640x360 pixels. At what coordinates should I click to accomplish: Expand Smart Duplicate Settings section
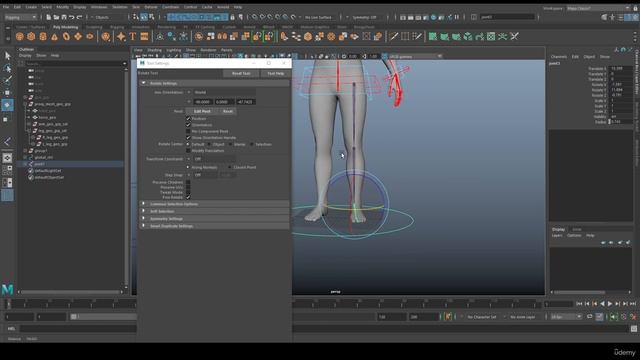[143, 226]
